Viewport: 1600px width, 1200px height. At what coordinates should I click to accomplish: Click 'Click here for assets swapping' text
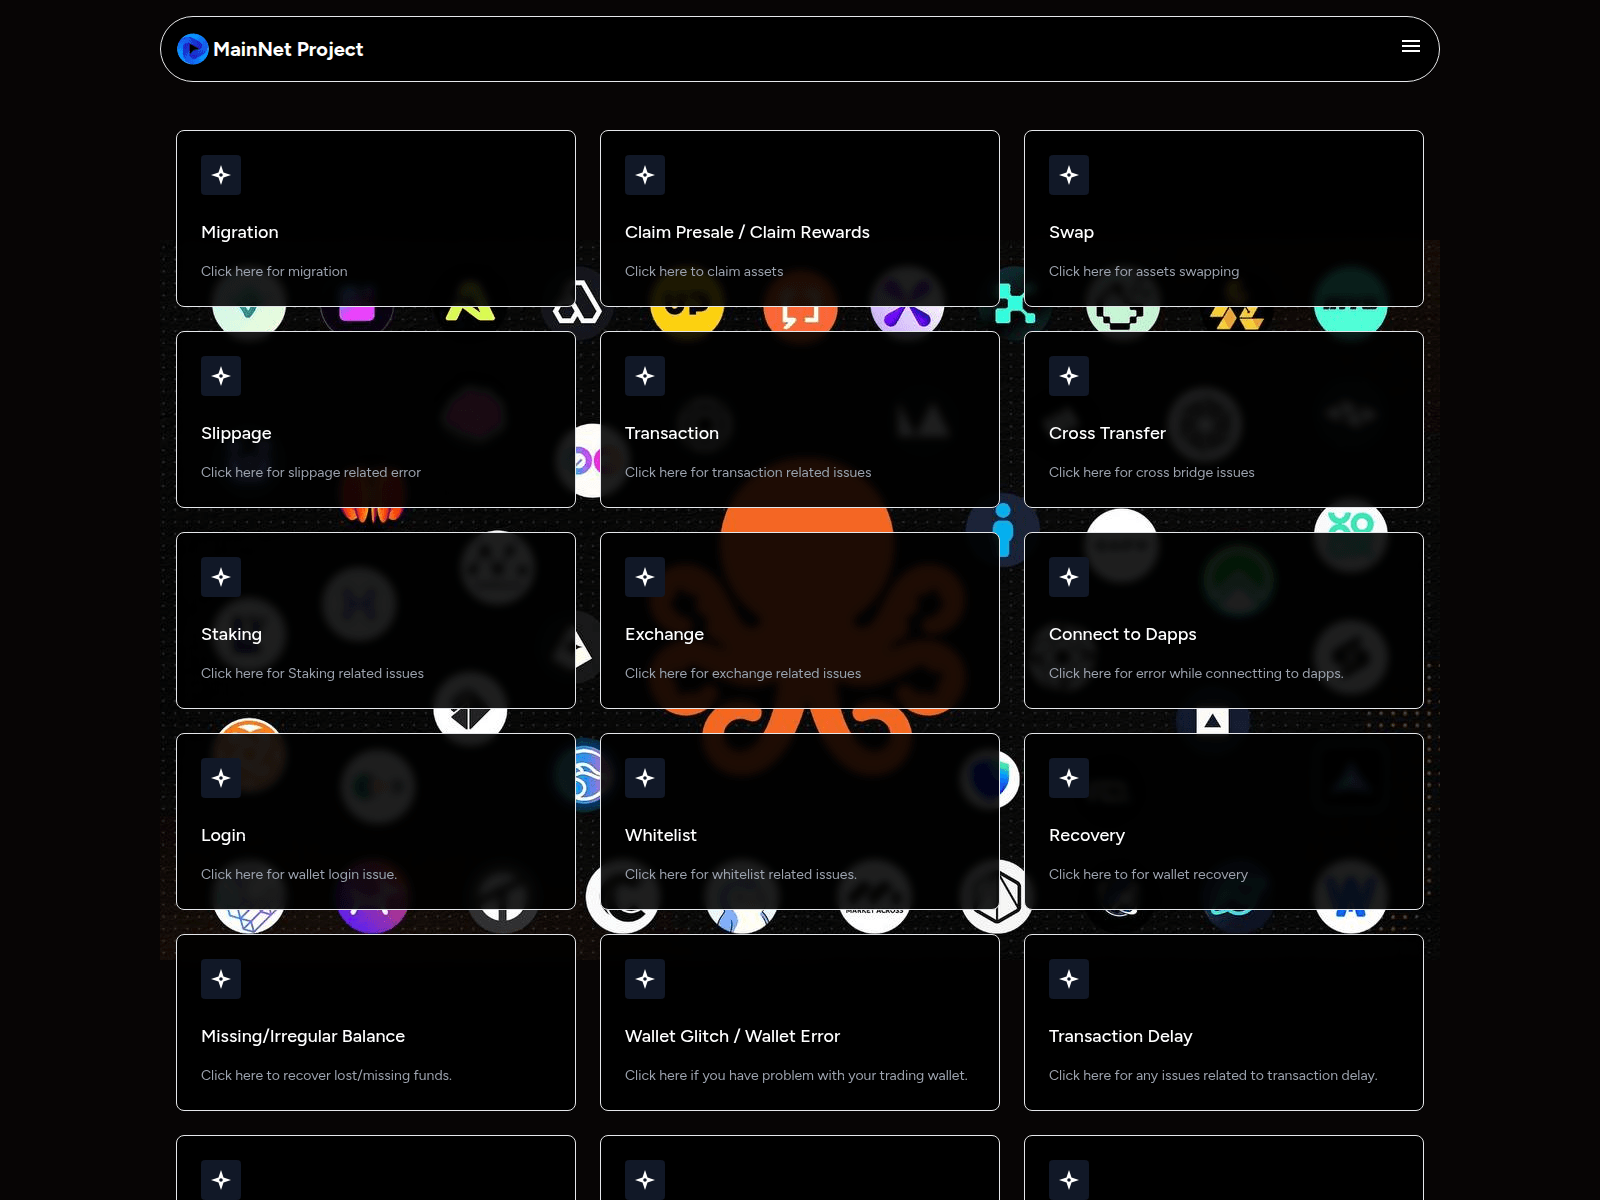[x=1144, y=271]
